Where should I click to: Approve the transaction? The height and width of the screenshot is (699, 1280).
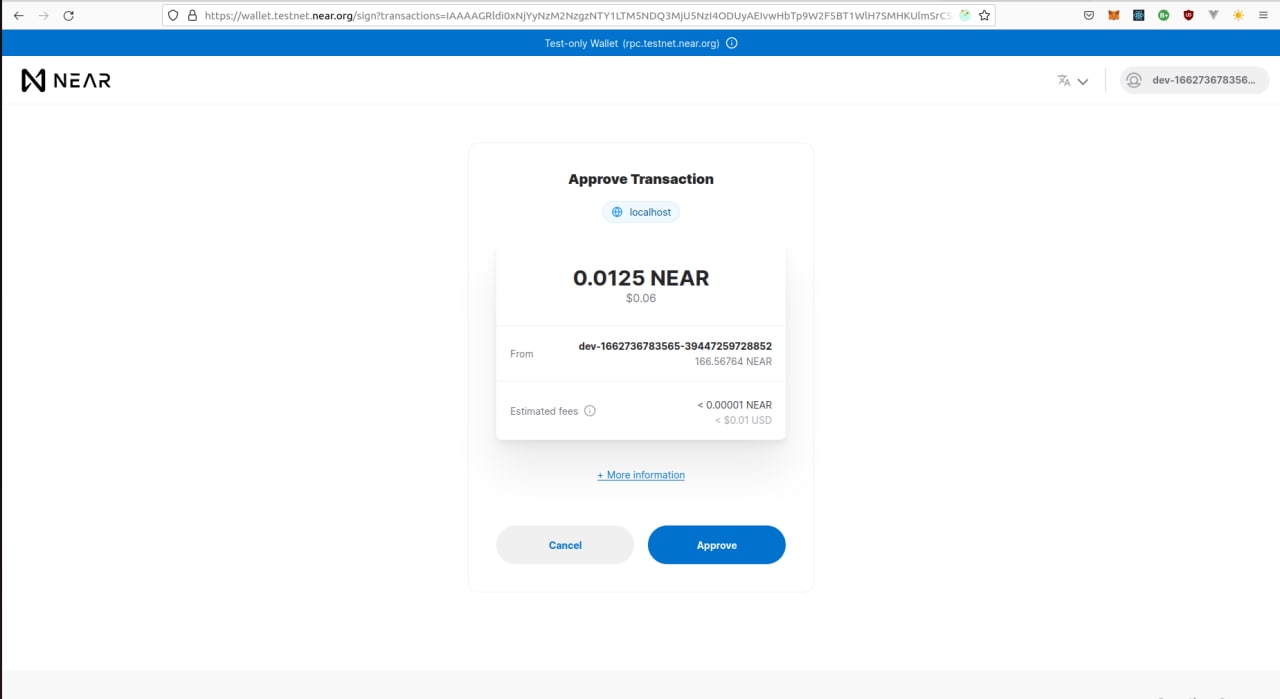[717, 545]
